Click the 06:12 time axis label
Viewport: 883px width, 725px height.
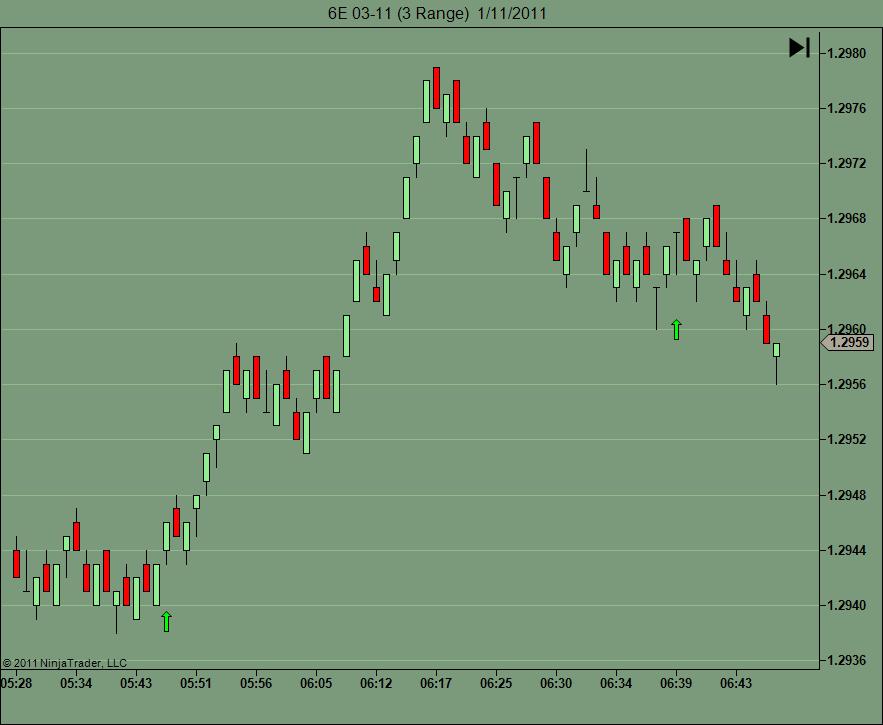click(x=376, y=683)
